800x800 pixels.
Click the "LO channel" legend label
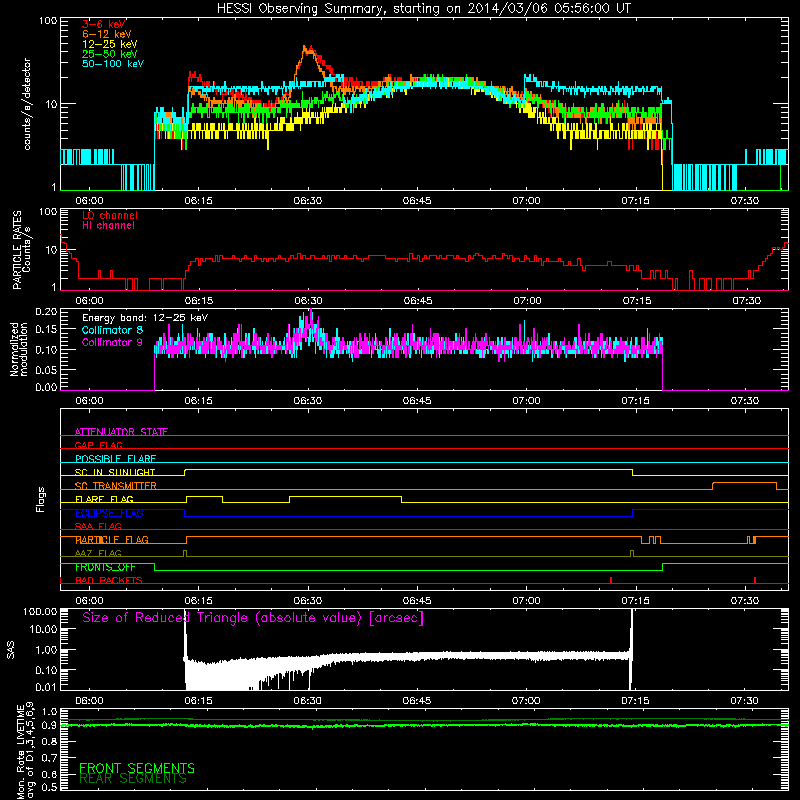[x=110, y=215]
